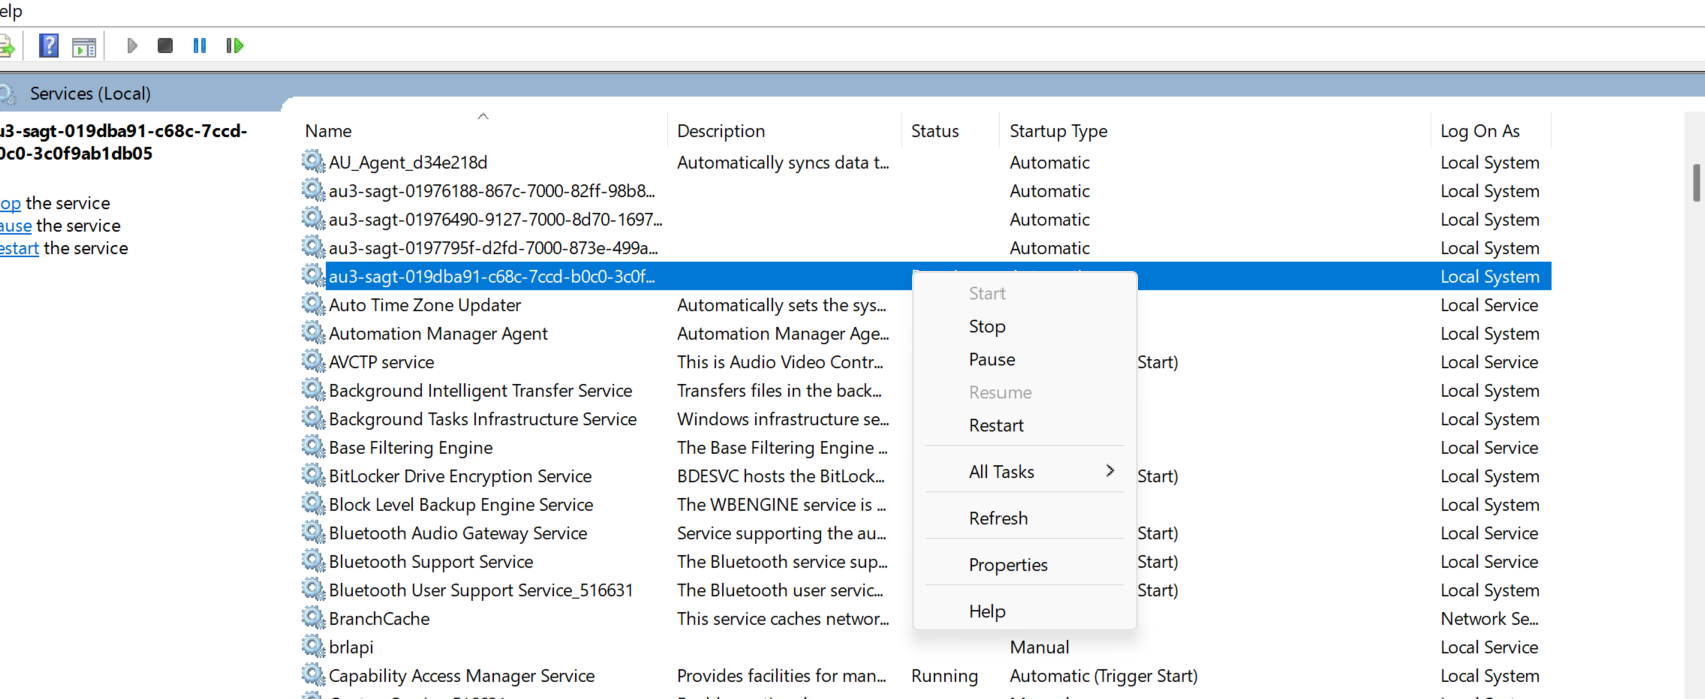This screenshot has height=699, width=1705.
Task: Click the Restart Service toolbar icon
Action: (235, 45)
